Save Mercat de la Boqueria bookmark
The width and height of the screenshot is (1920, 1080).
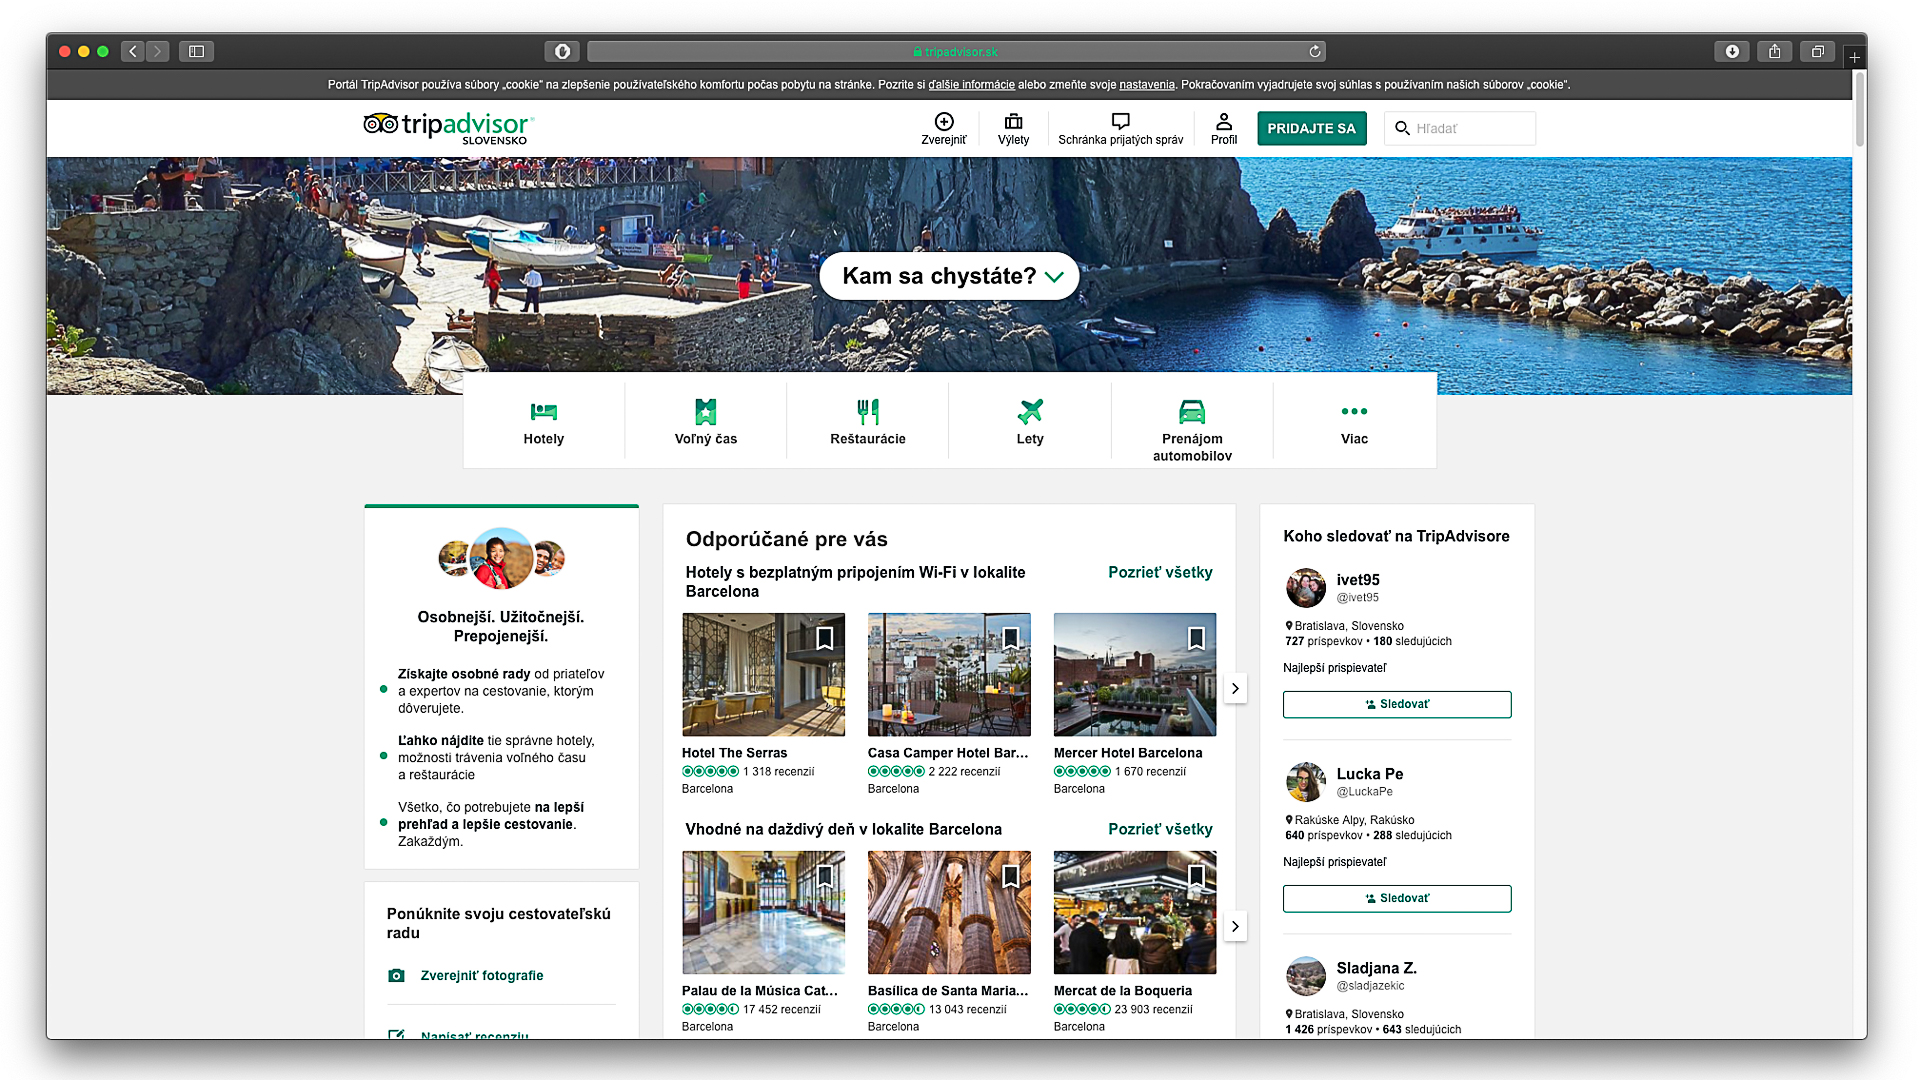pos(1196,876)
